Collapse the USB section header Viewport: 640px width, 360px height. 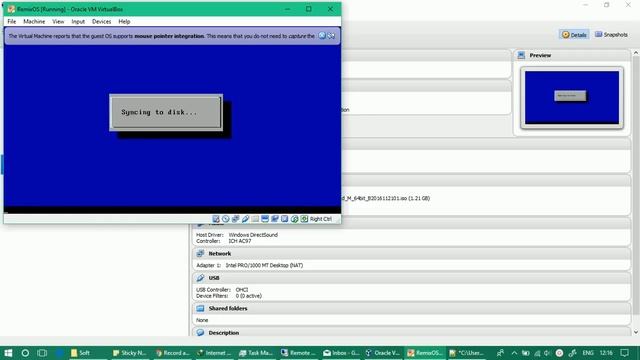coord(411,278)
